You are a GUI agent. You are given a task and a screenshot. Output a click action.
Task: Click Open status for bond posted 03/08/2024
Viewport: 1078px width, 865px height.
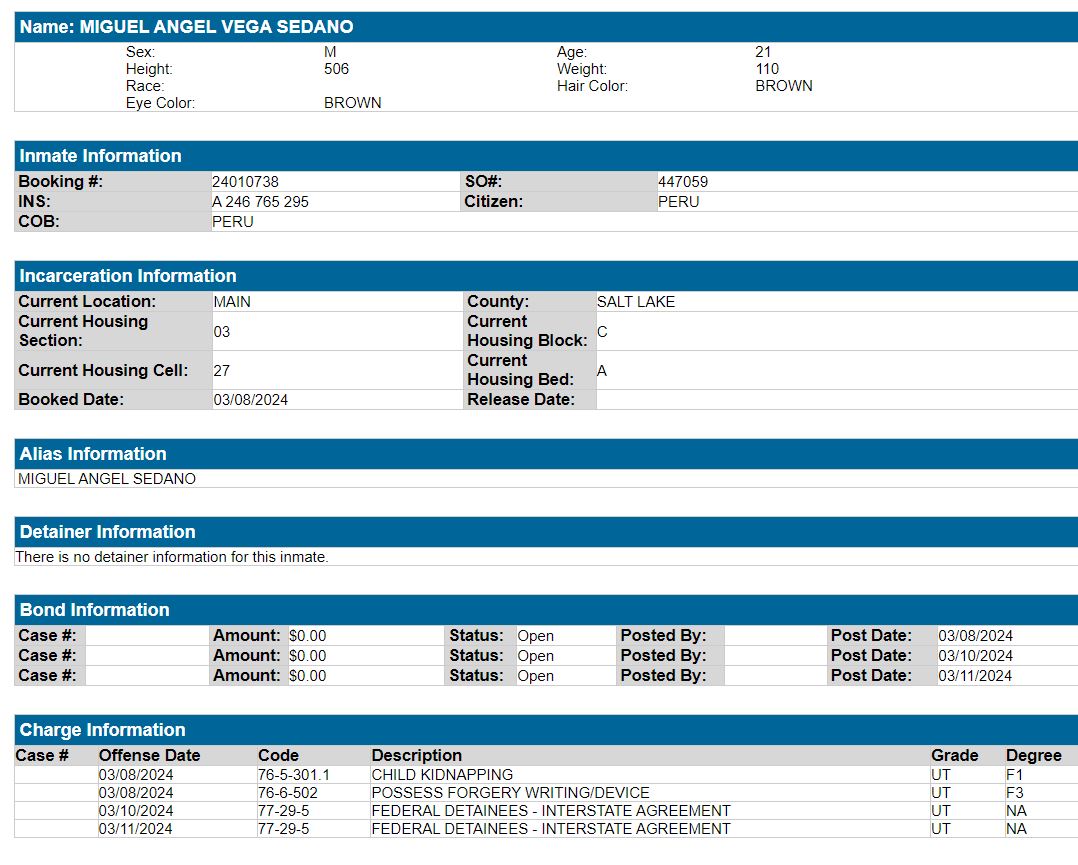coord(536,636)
